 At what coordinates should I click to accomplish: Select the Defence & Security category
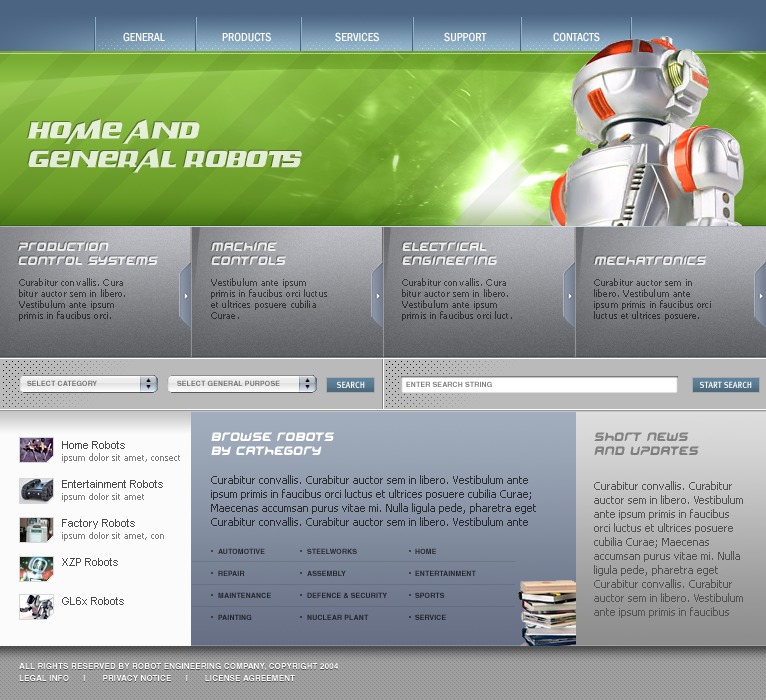click(346, 595)
